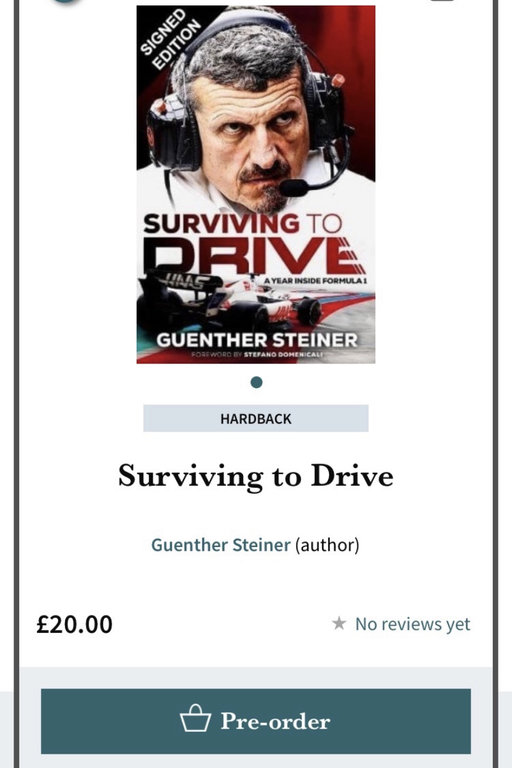Tap GUENTHER STEINER name on book cover
512x768 pixels.
pos(257,340)
